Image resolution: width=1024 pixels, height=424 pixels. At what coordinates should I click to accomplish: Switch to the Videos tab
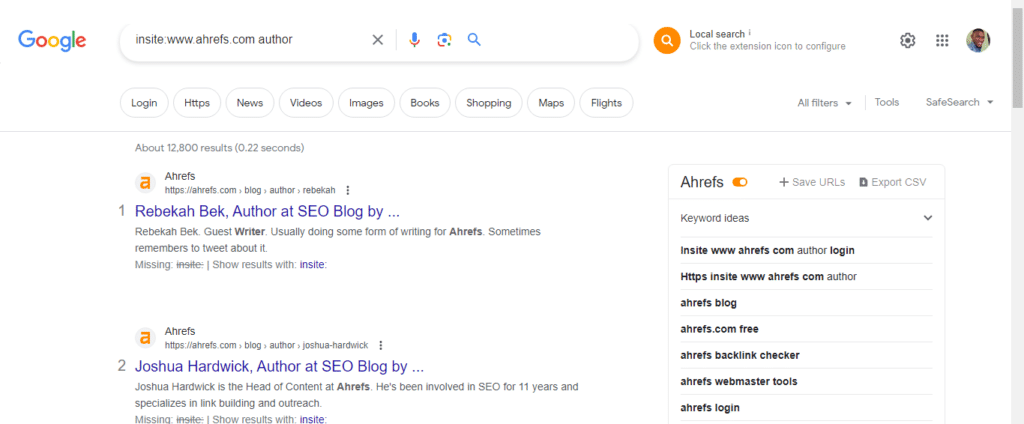306,103
